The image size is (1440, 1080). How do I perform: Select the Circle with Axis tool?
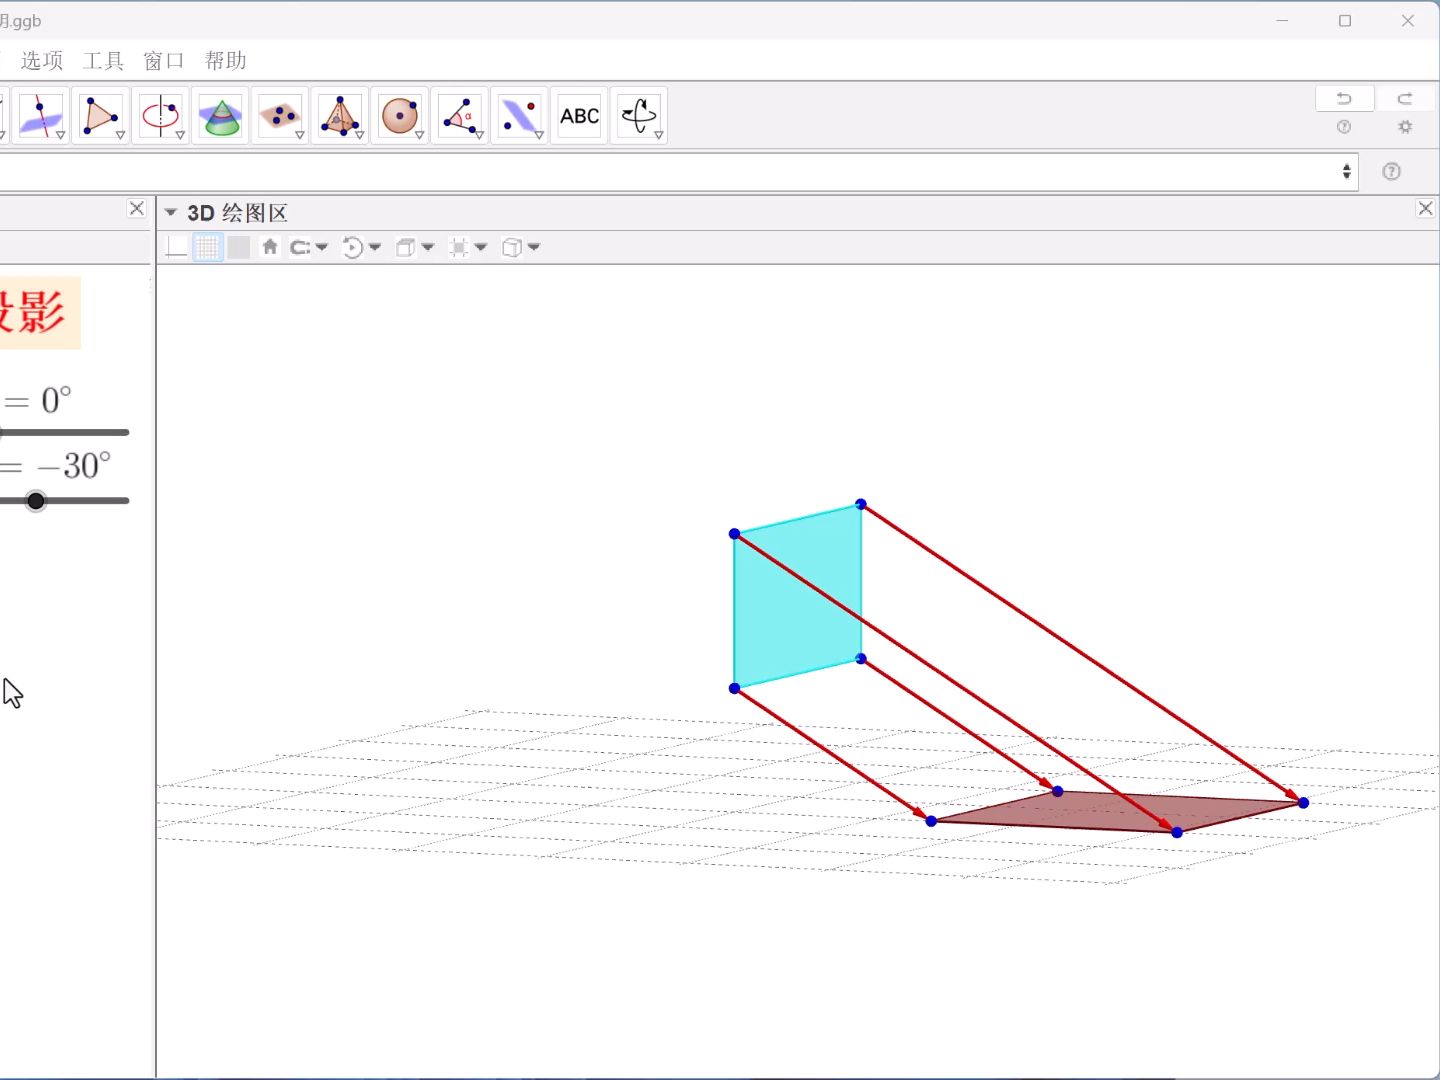[x=160, y=116]
